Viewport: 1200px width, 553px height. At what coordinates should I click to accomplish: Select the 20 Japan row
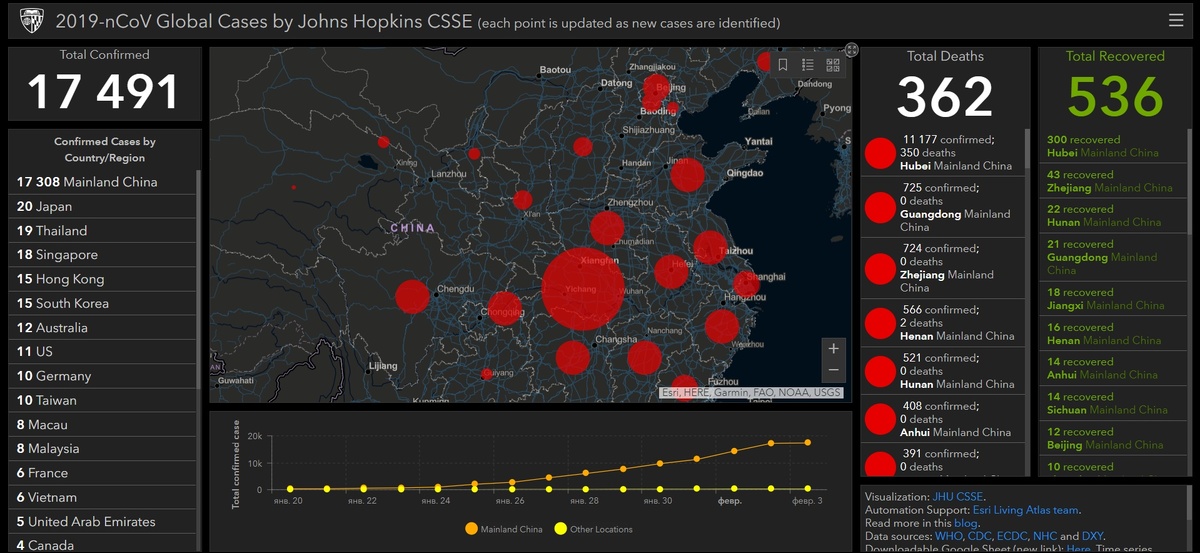tap(103, 206)
